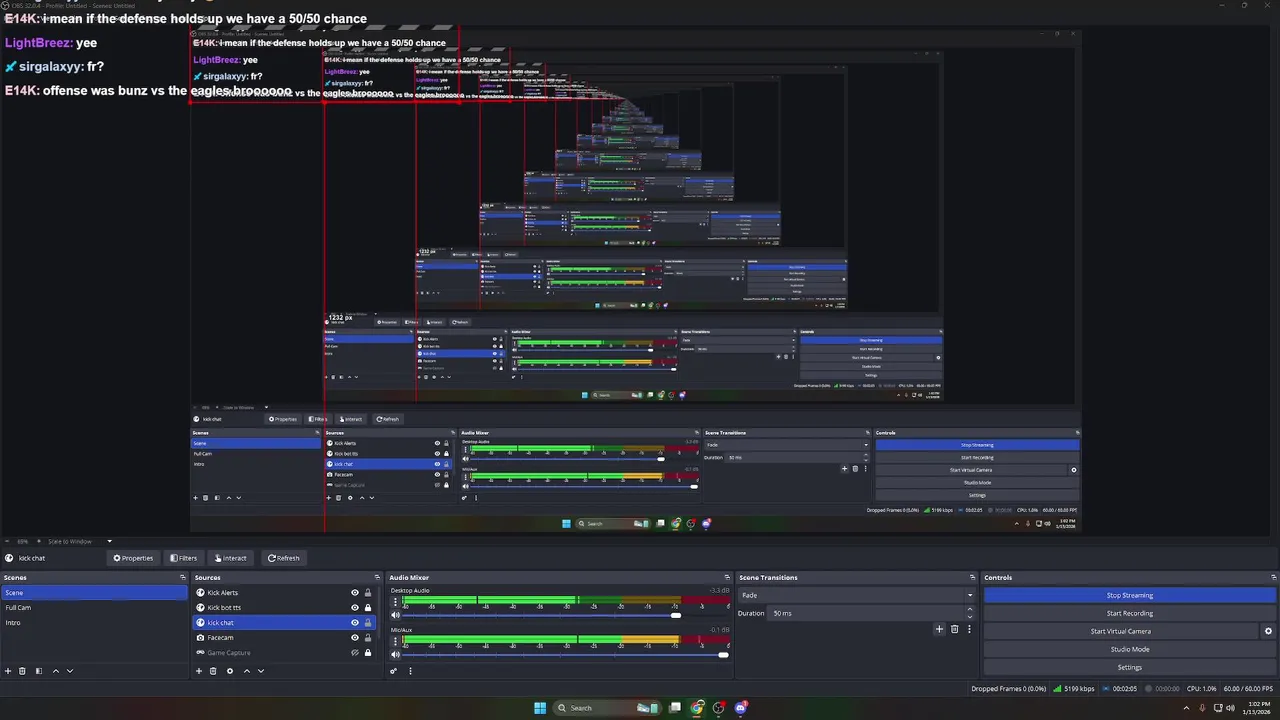Add a scene transition with the plus icon
Screen dimensions: 1280x720
[939, 629]
